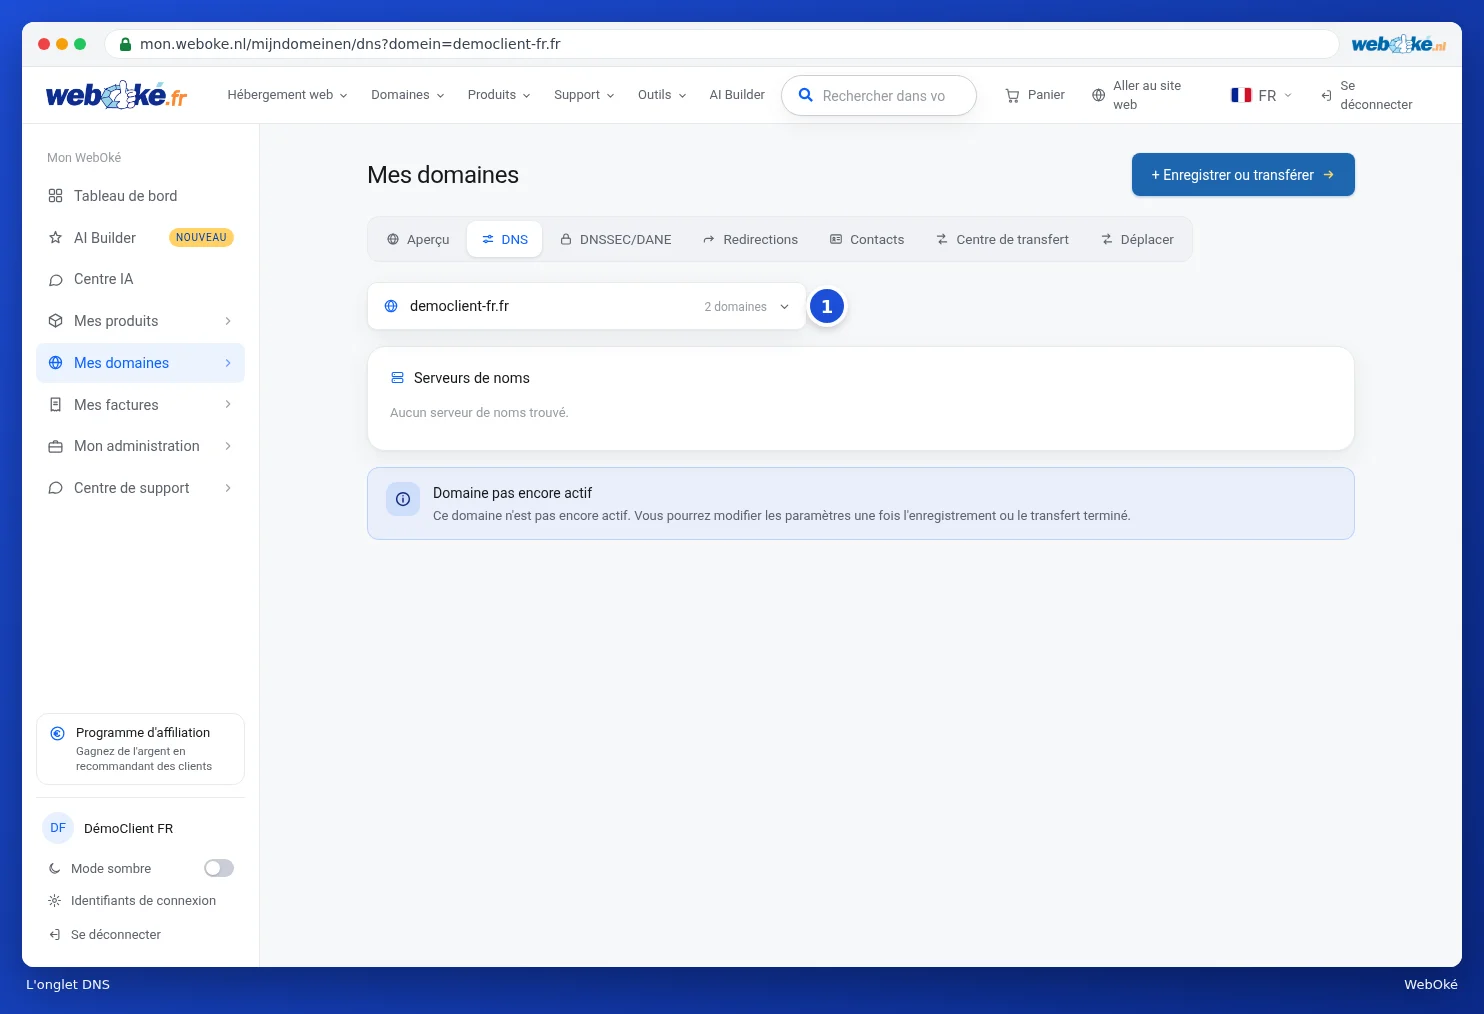Select the DNSSEC/DANE tab
This screenshot has width=1484, height=1014.
(x=616, y=240)
